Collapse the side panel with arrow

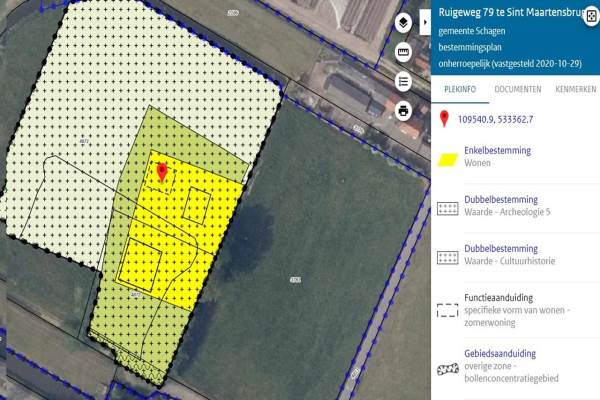coord(425,22)
